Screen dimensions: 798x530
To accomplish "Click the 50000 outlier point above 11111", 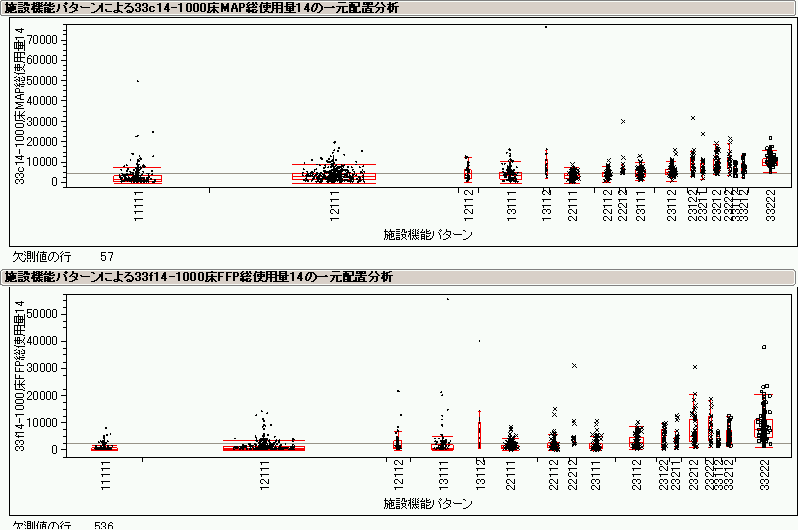I will click(x=137, y=81).
